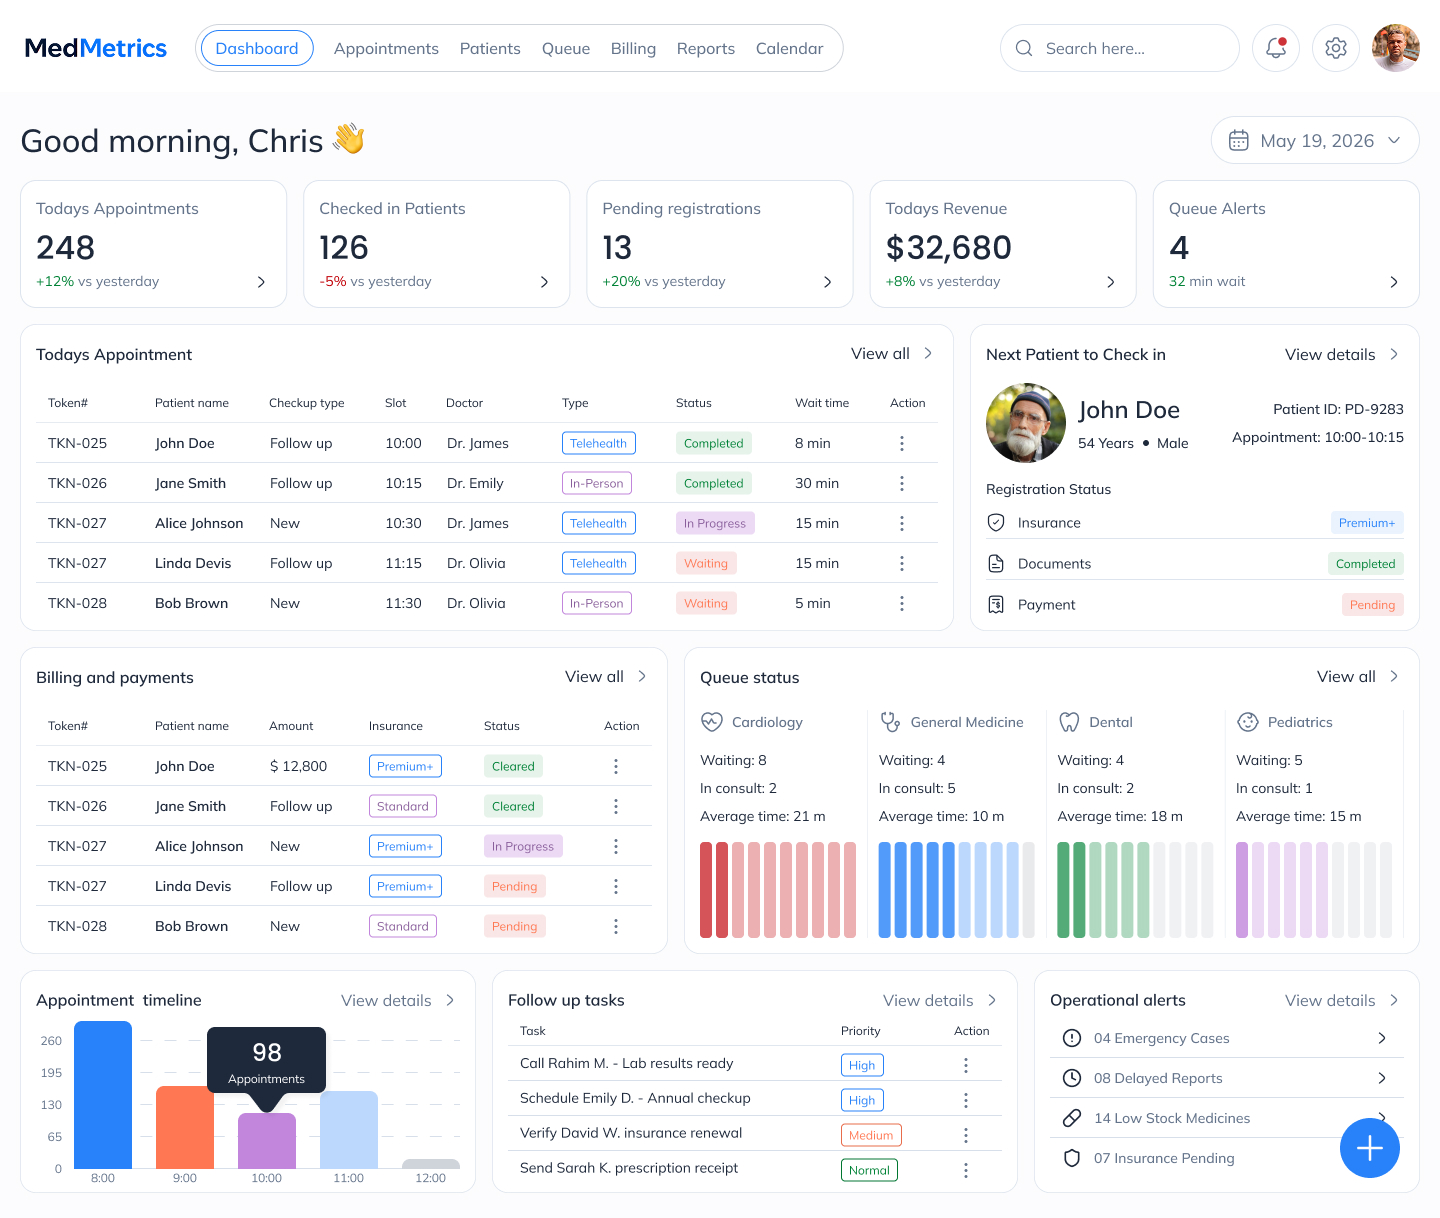Click John Doe's patient photo
This screenshot has height=1218, width=1440.
[1026, 423]
